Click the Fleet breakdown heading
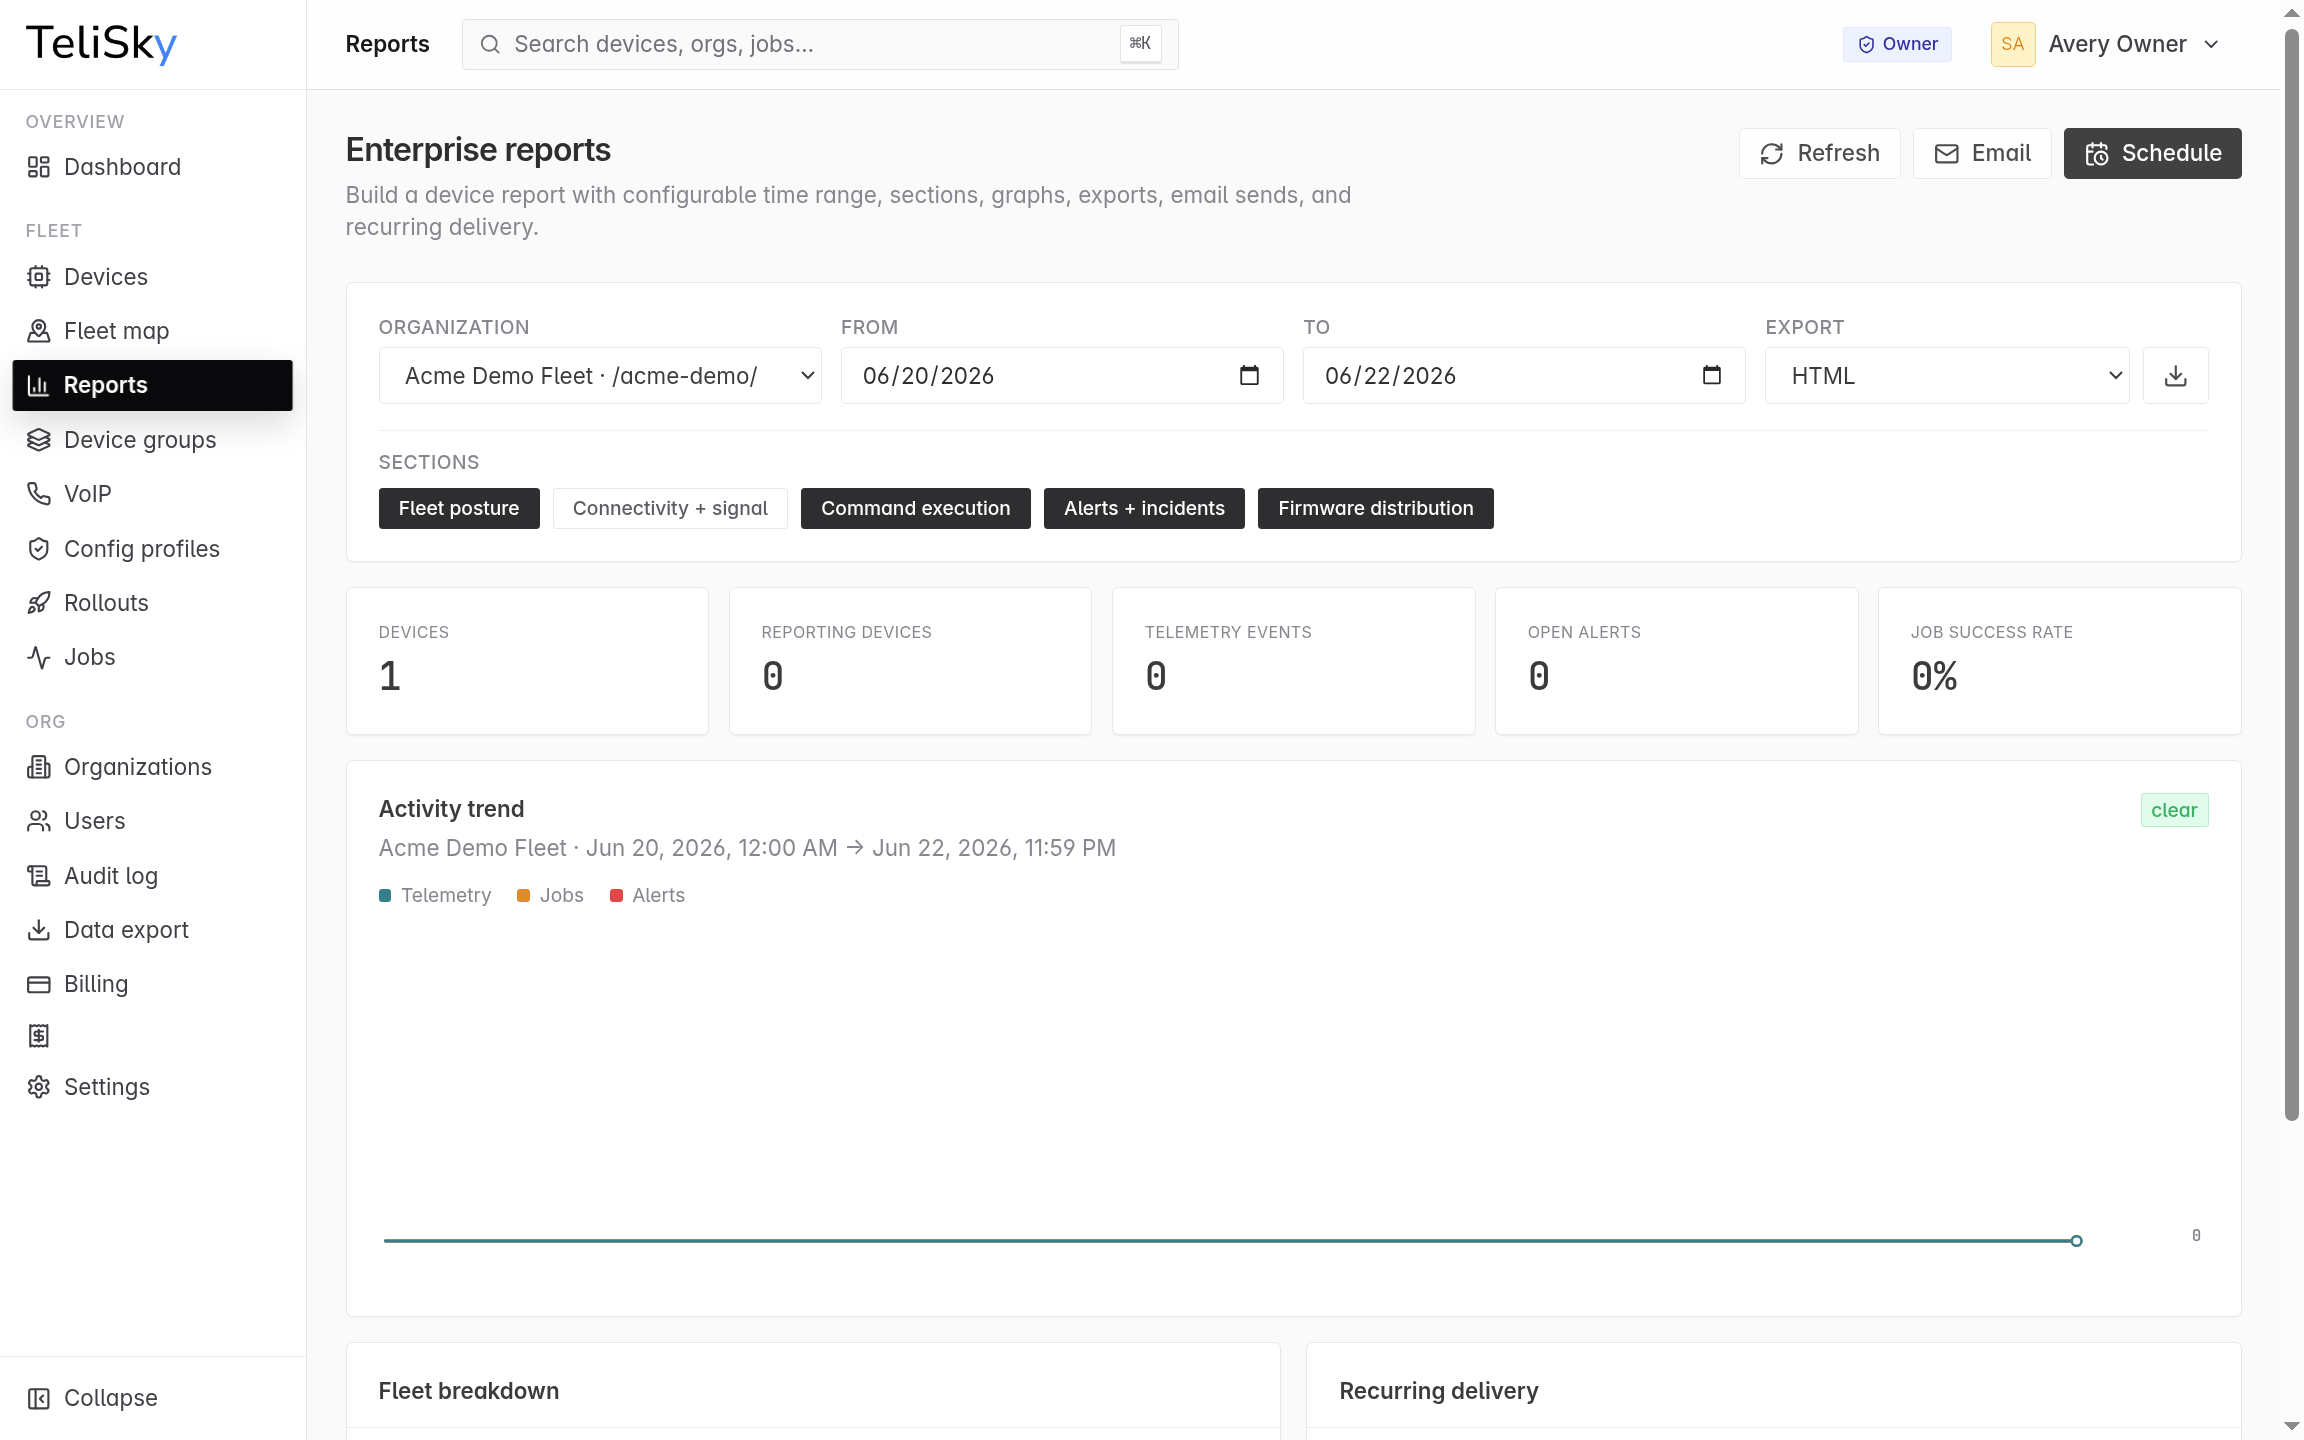Screen dimensions: 2304x1440 [469, 1391]
